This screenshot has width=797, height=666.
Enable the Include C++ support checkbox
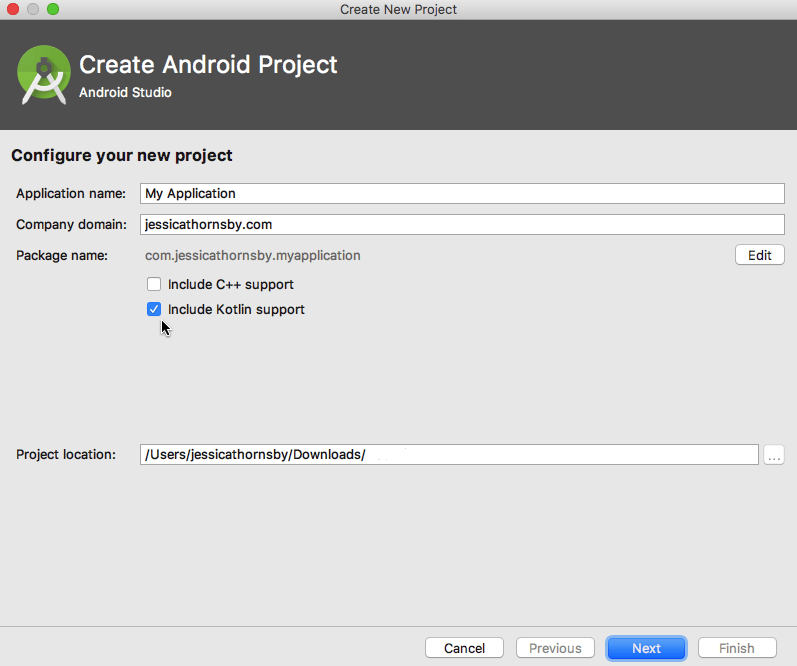(x=154, y=284)
